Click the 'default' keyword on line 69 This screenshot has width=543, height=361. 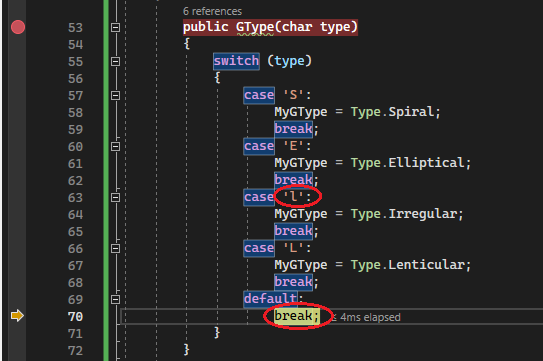pos(270,299)
